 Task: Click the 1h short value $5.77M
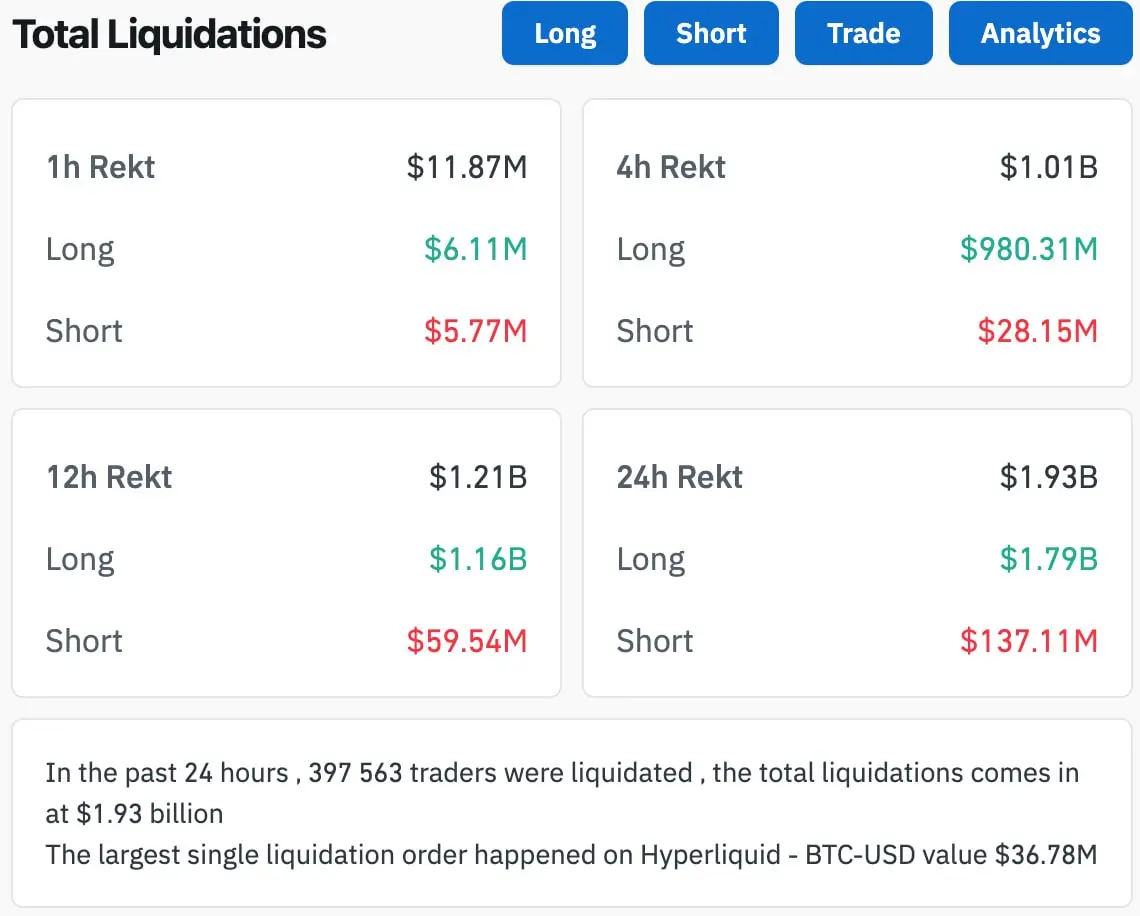[x=475, y=331]
